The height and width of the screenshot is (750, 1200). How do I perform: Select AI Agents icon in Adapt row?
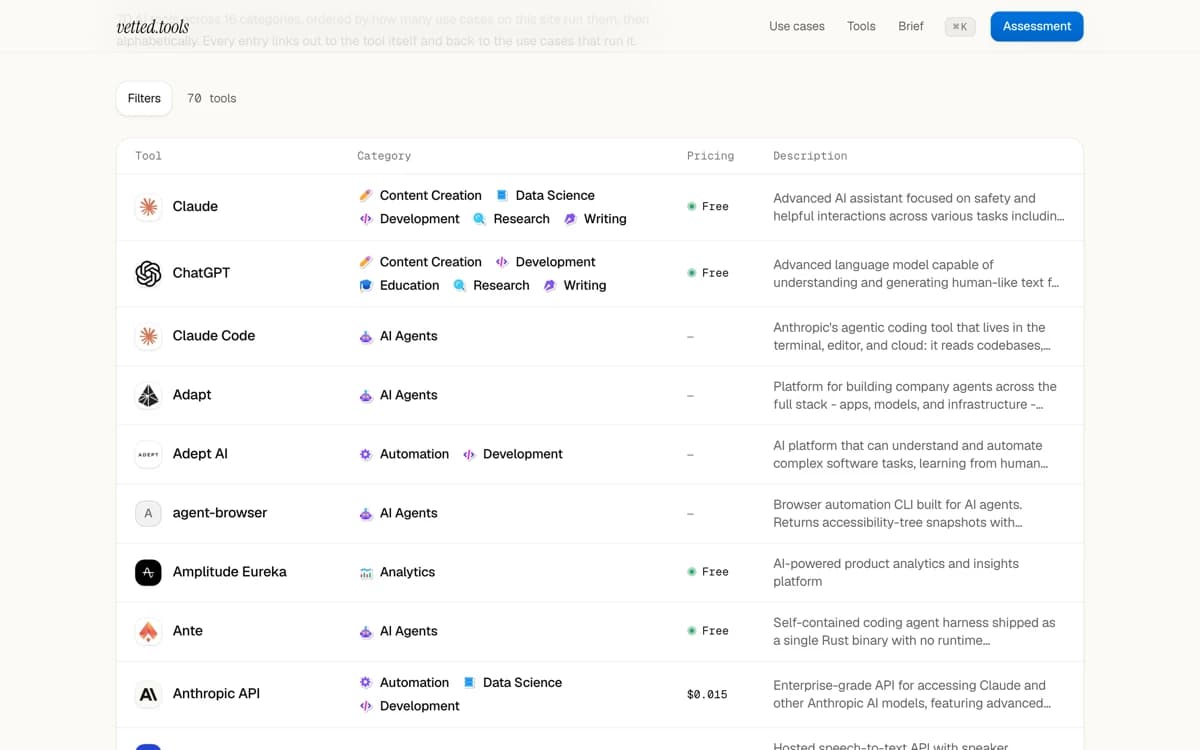click(x=366, y=395)
